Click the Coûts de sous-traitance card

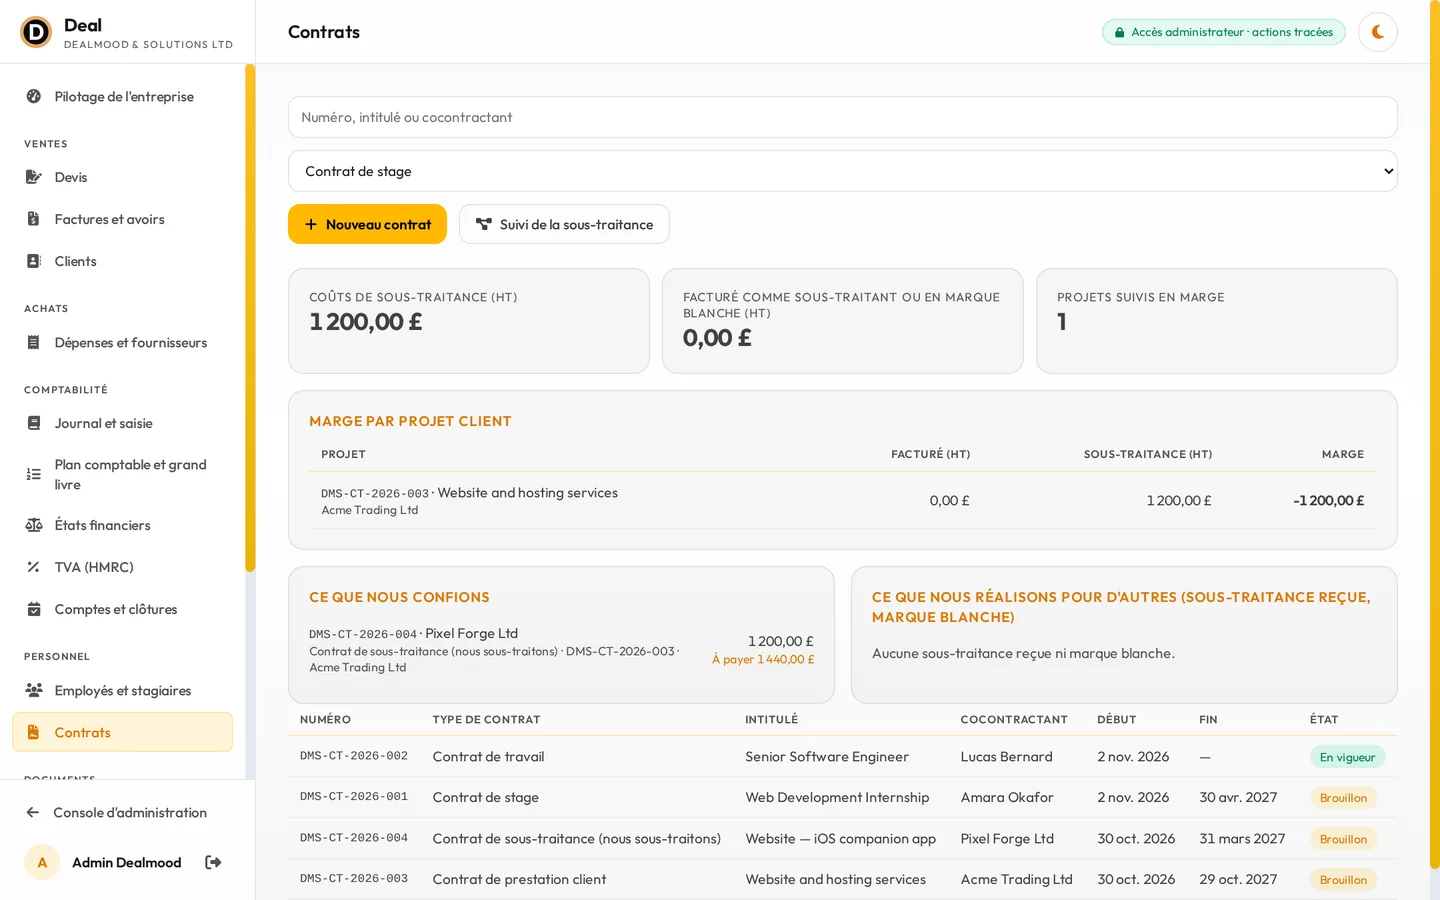click(x=469, y=321)
